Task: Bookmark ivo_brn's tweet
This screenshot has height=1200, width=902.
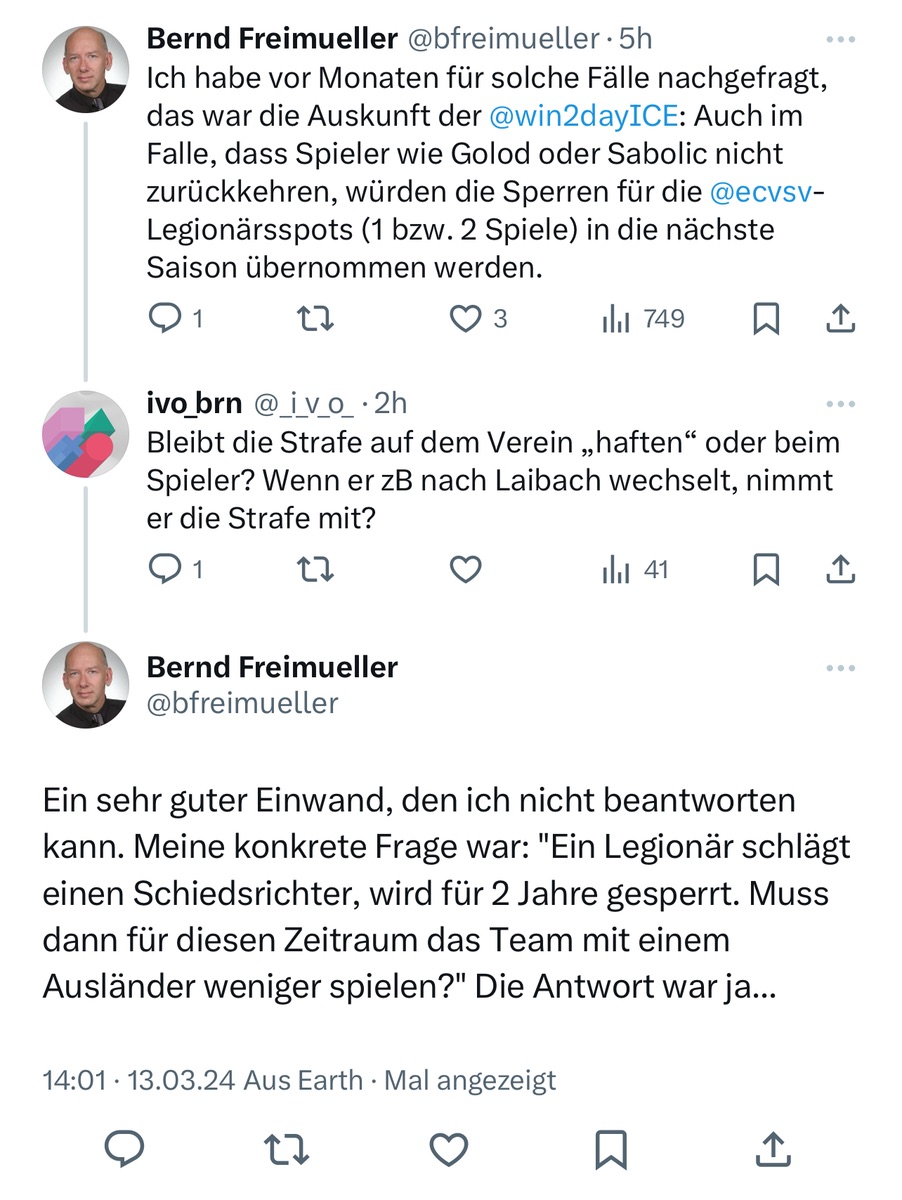Action: coord(766,570)
